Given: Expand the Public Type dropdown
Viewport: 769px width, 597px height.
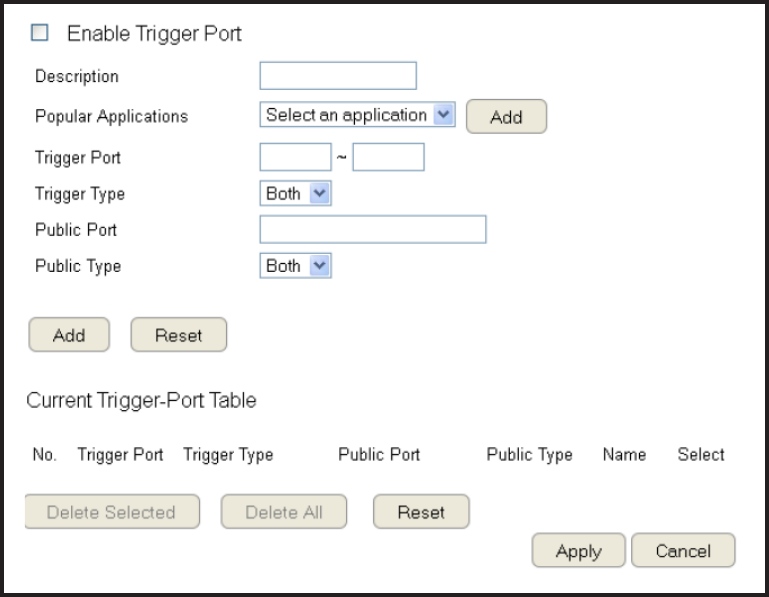Looking at the screenshot, I should [295, 265].
